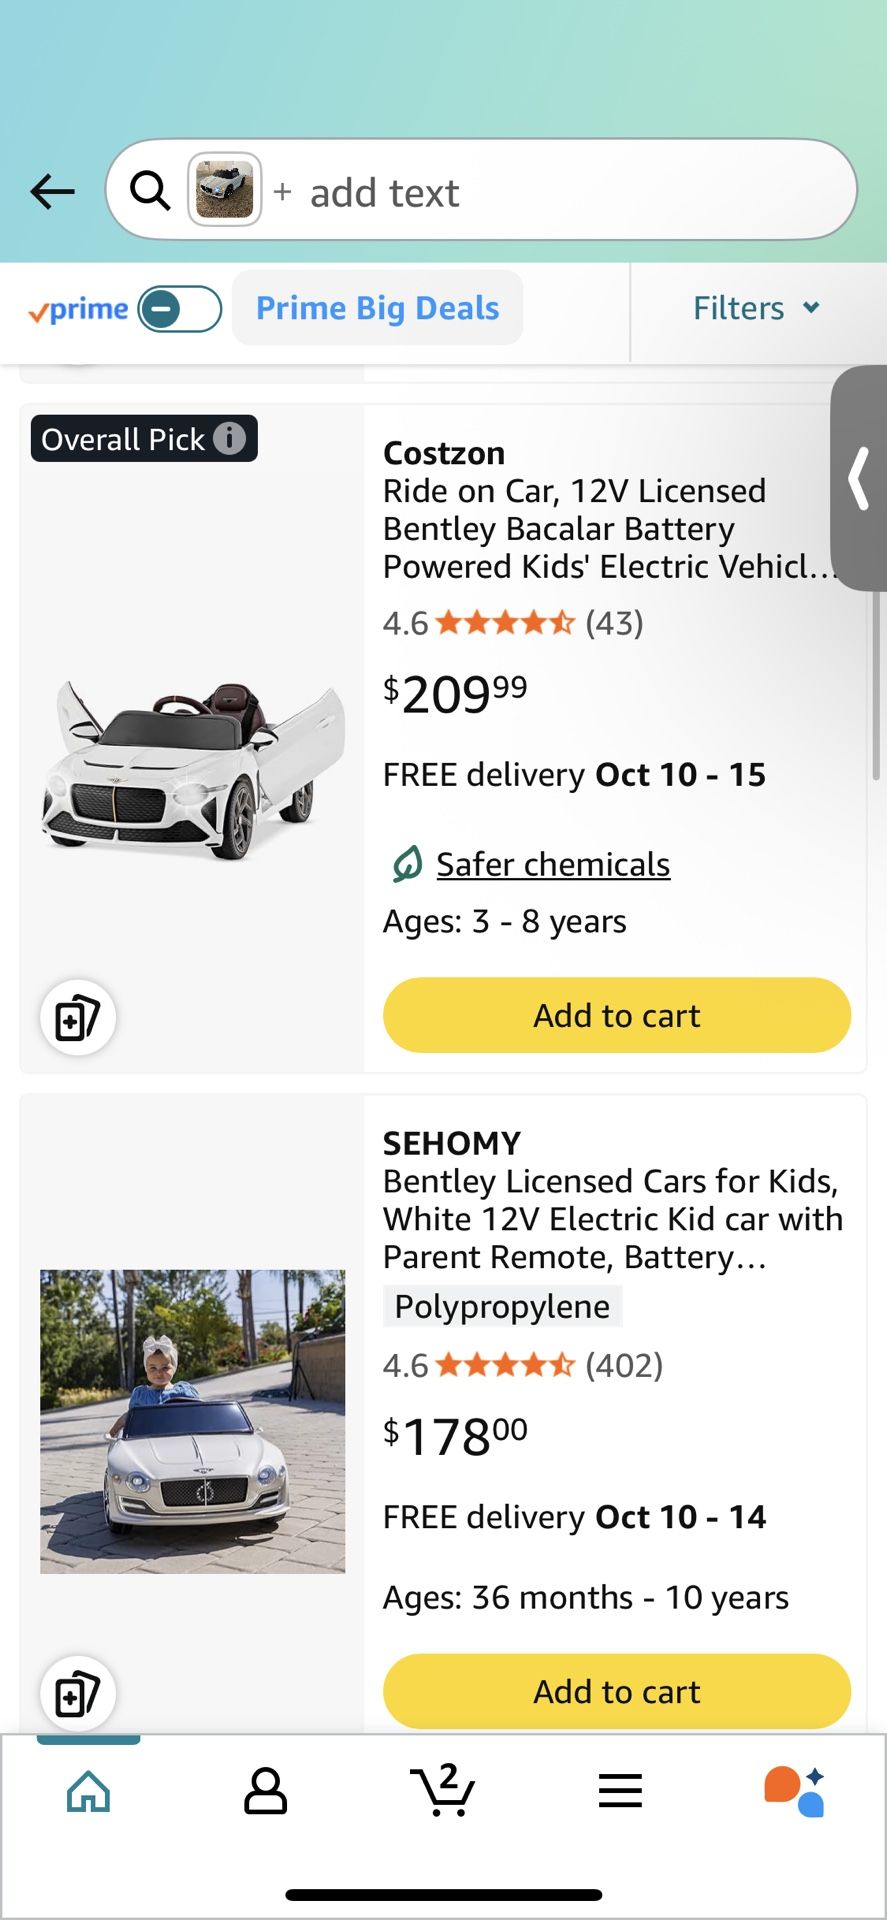Open the SEHOMY Bentley product photo
This screenshot has width=887, height=1920.
pos(192,1421)
